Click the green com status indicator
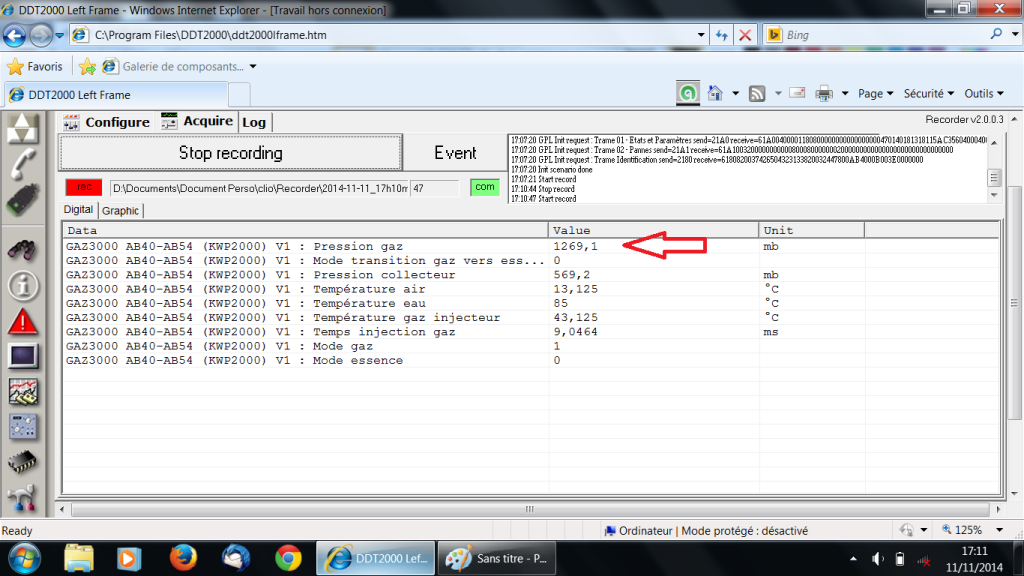This screenshot has width=1024, height=576. [x=484, y=187]
